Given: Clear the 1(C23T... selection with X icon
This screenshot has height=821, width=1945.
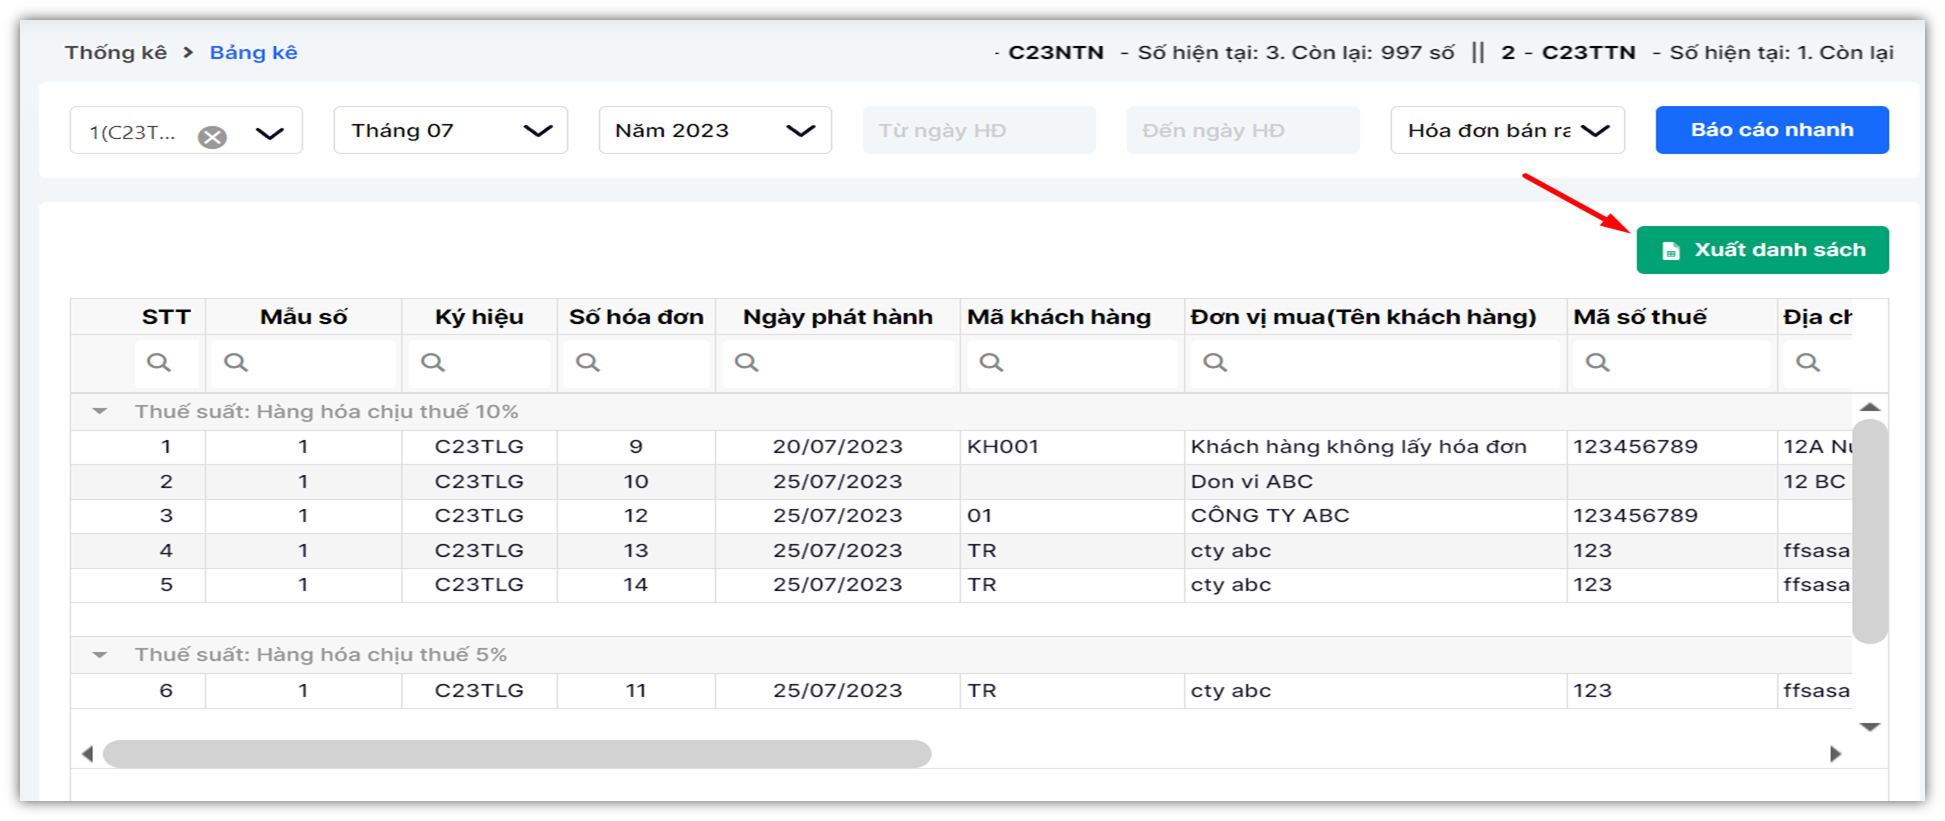Looking at the screenshot, I should [212, 137].
